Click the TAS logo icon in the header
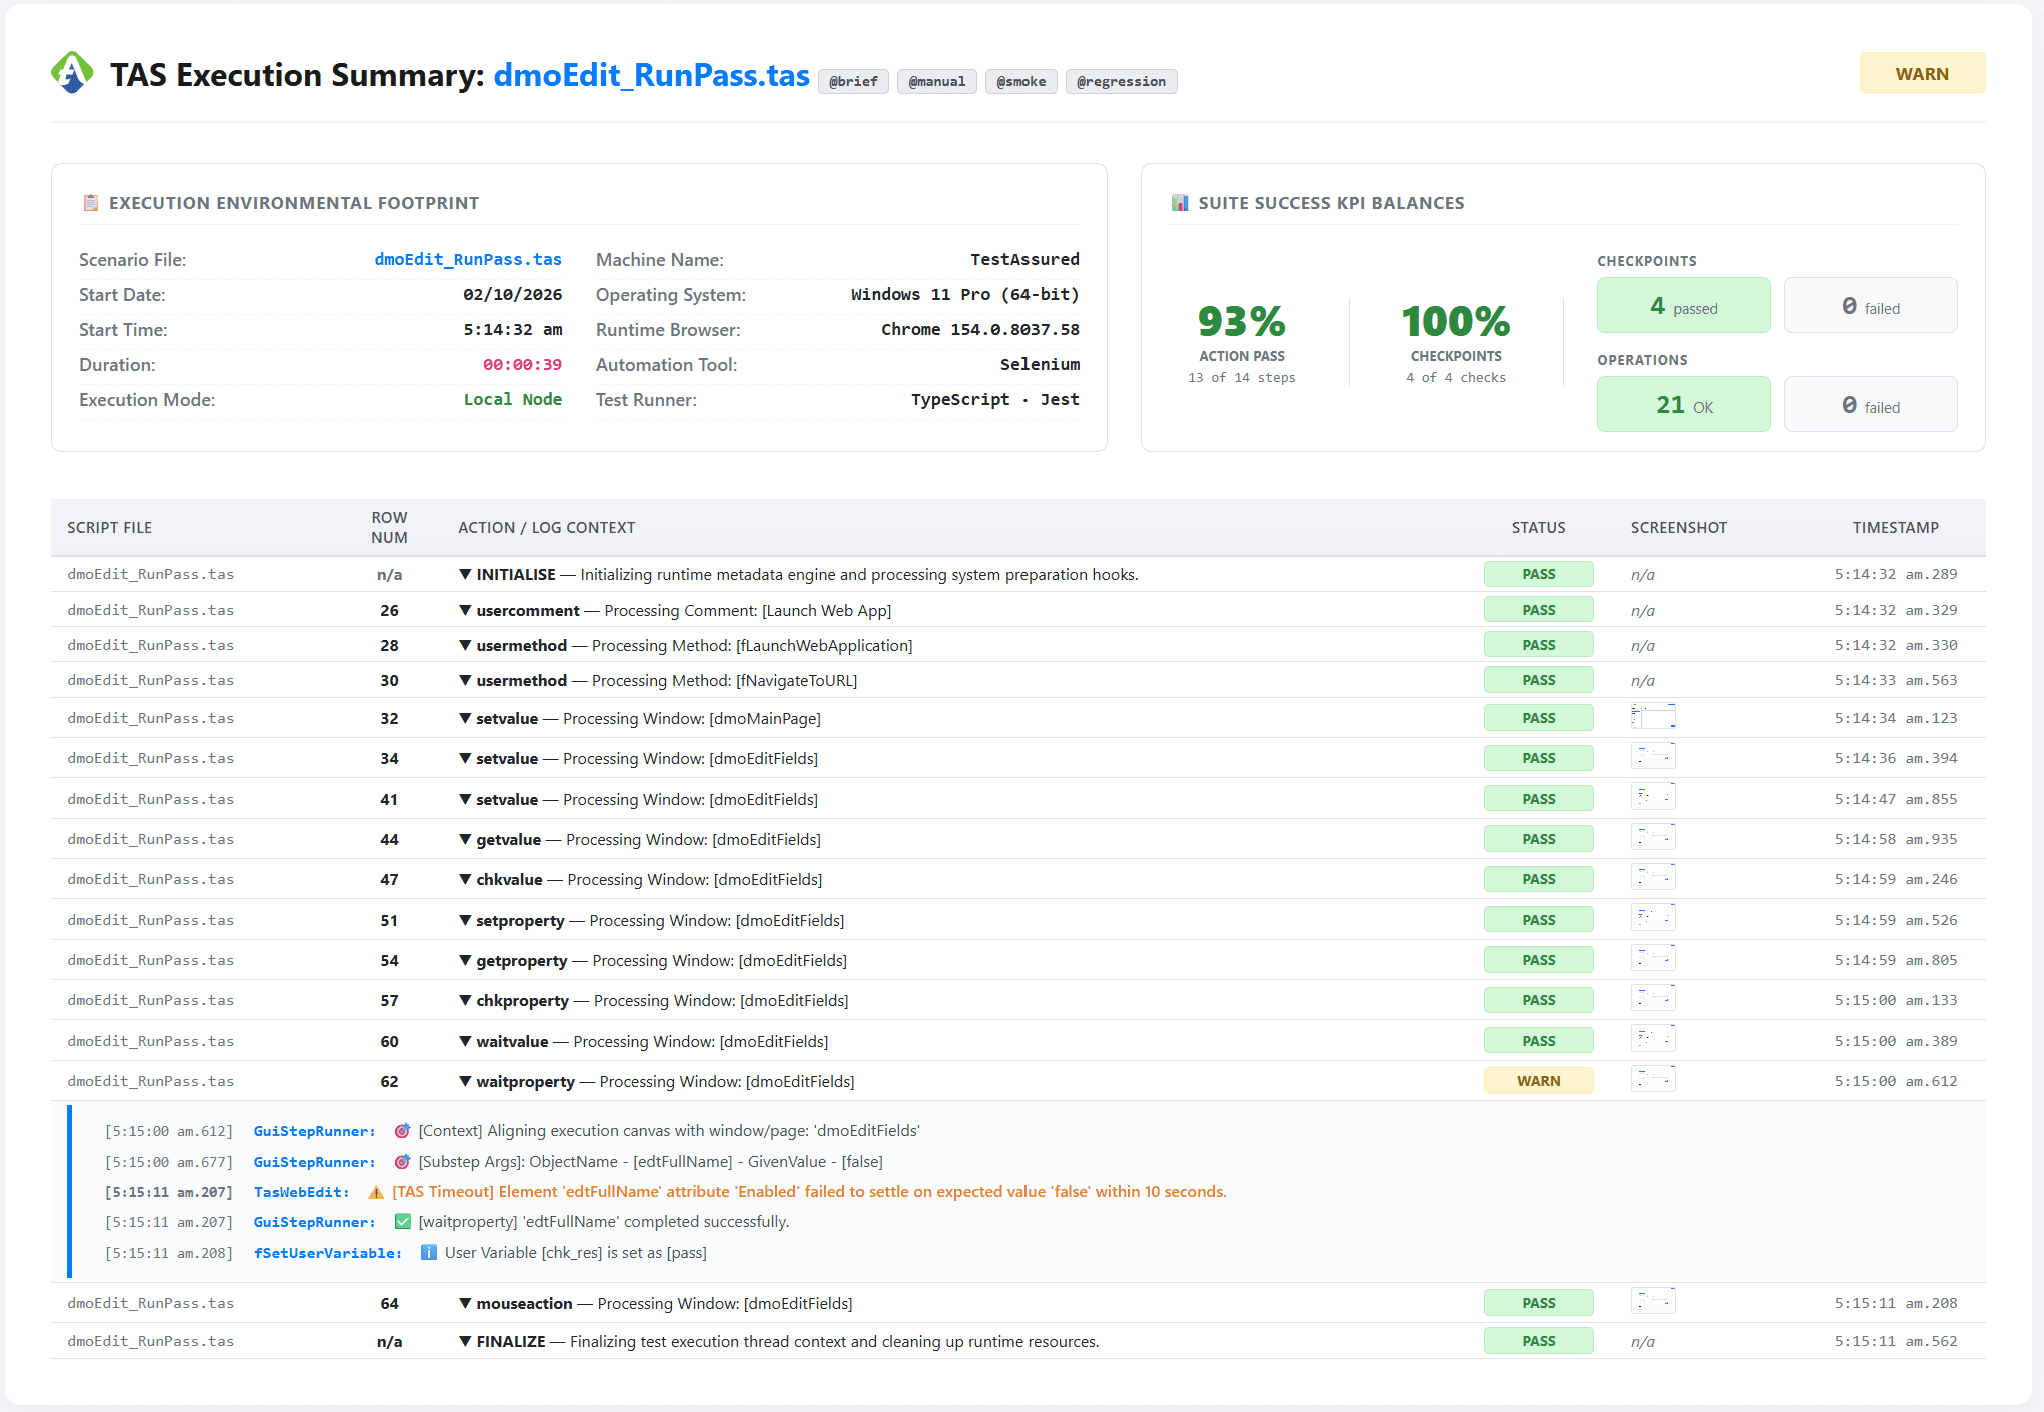2044x1412 pixels. point(72,73)
